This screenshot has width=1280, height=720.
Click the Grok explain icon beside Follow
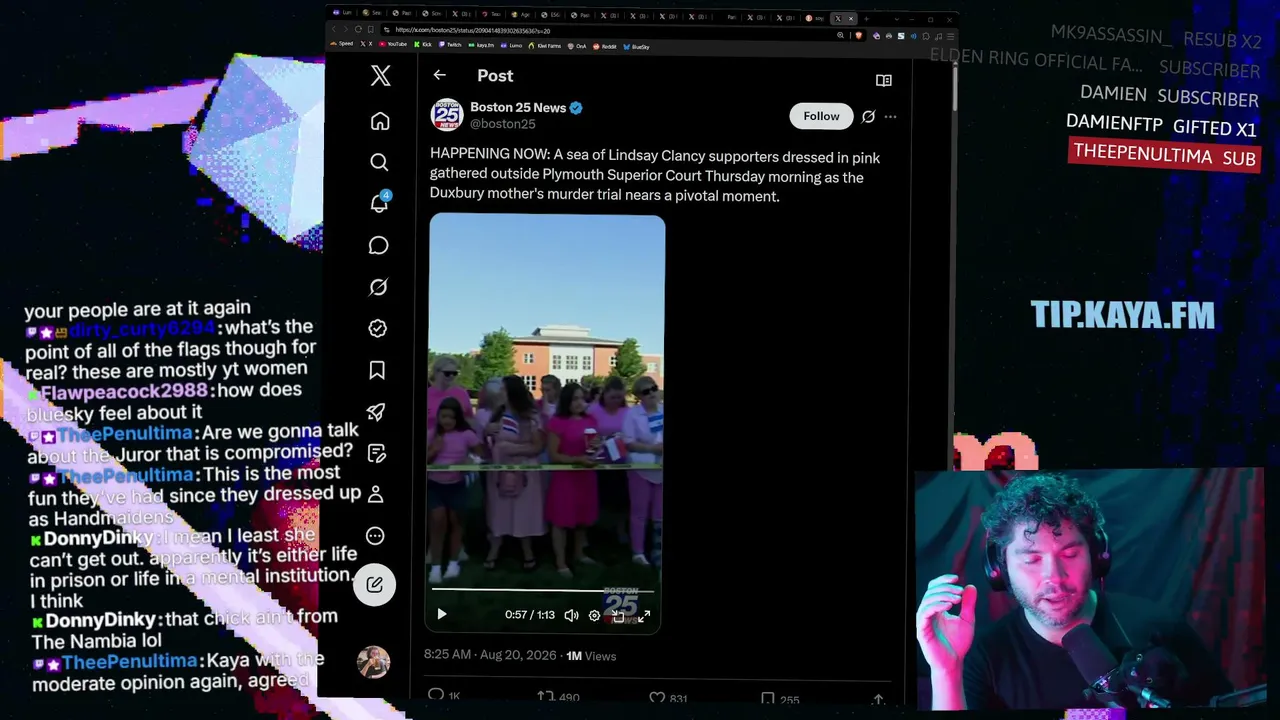click(x=868, y=116)
